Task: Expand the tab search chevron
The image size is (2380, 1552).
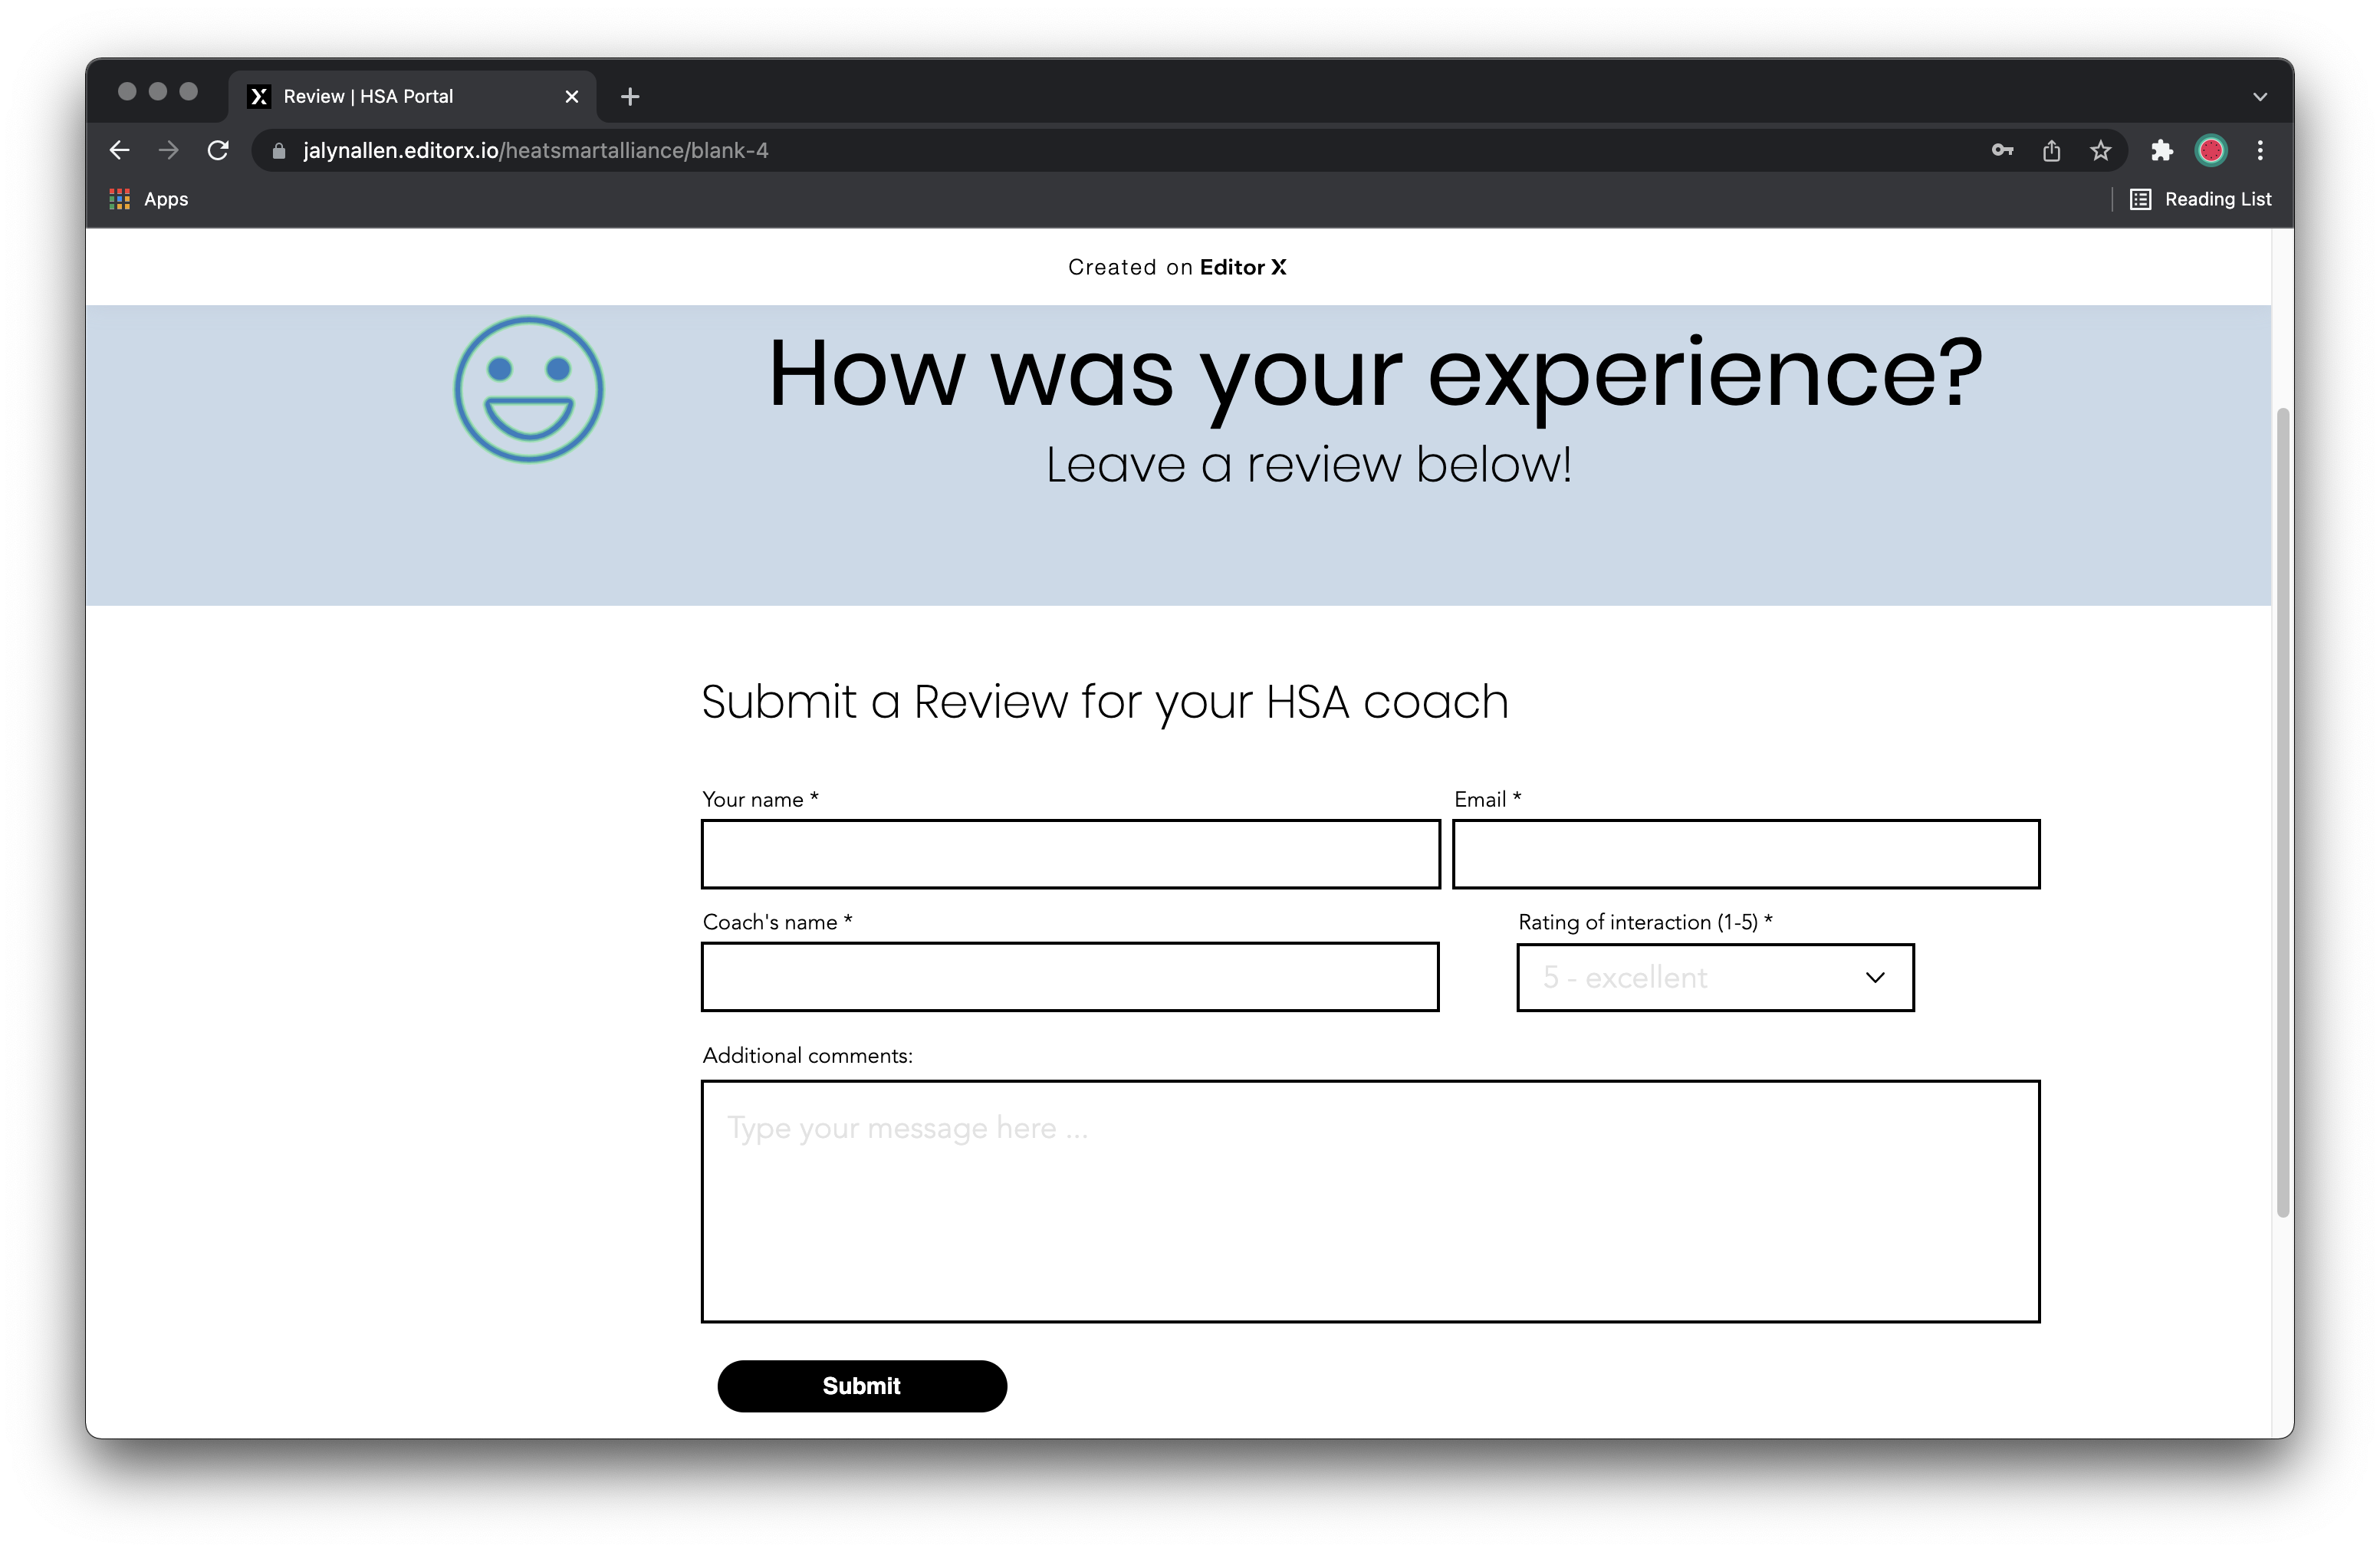Action: click(2260, 97)
